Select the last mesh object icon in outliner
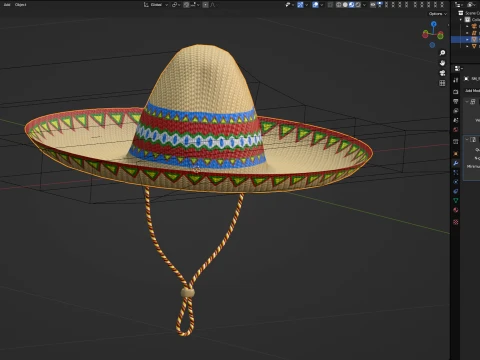480x360 pixels. pos(474,46)
